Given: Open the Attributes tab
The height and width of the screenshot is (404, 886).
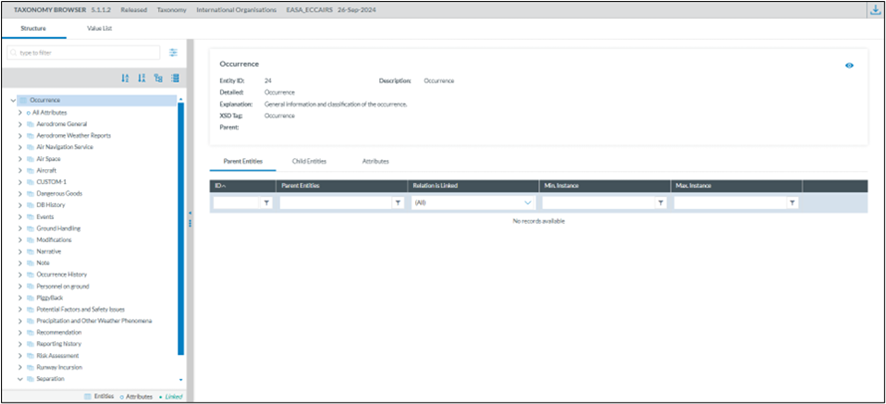Looking at the screenshot, I should coord(375,161).
